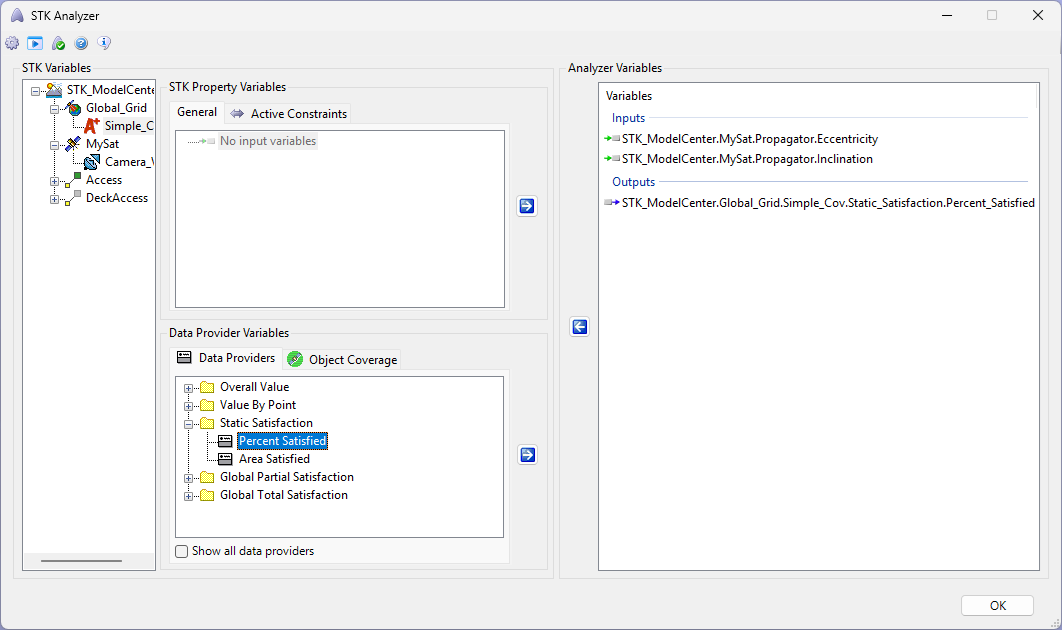Expand the Overall Value folder
Viewport: 1062px width, 630px height.
(x=188, y=388)
